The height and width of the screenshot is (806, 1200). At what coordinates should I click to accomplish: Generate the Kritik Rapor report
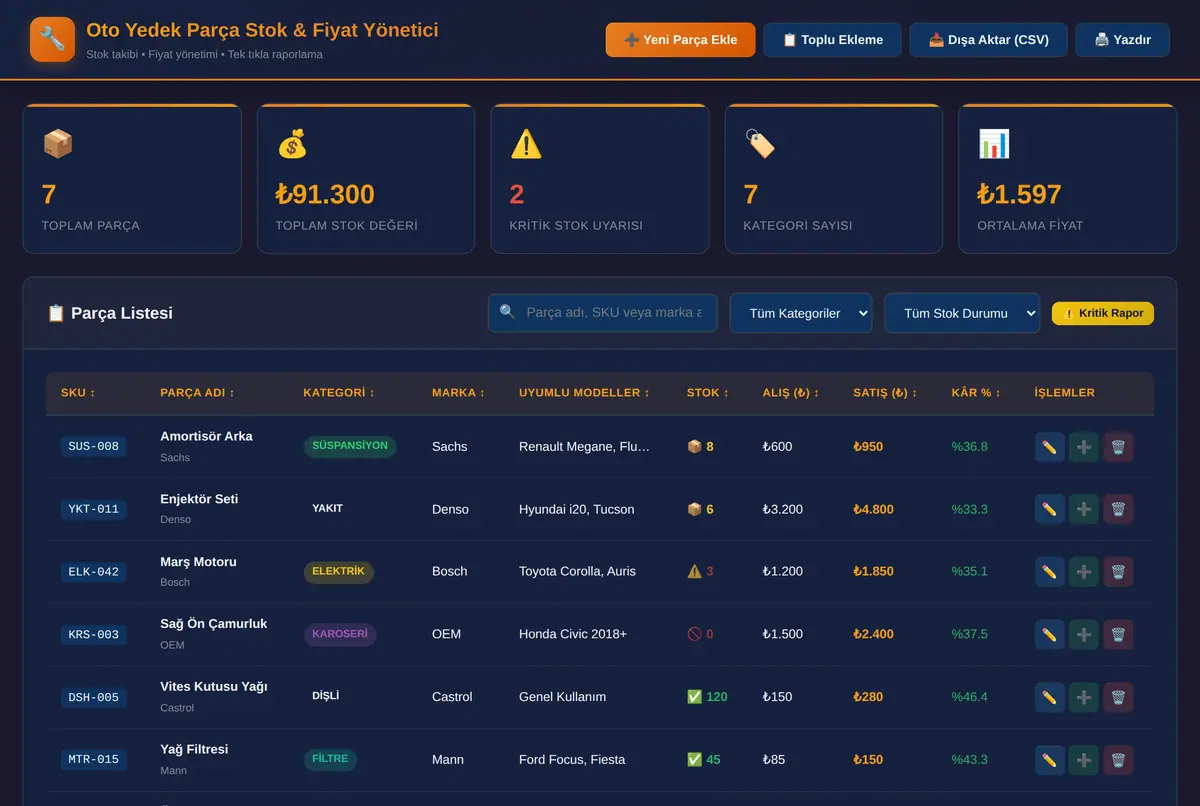pyautogui.click(x=1103, y=313)
